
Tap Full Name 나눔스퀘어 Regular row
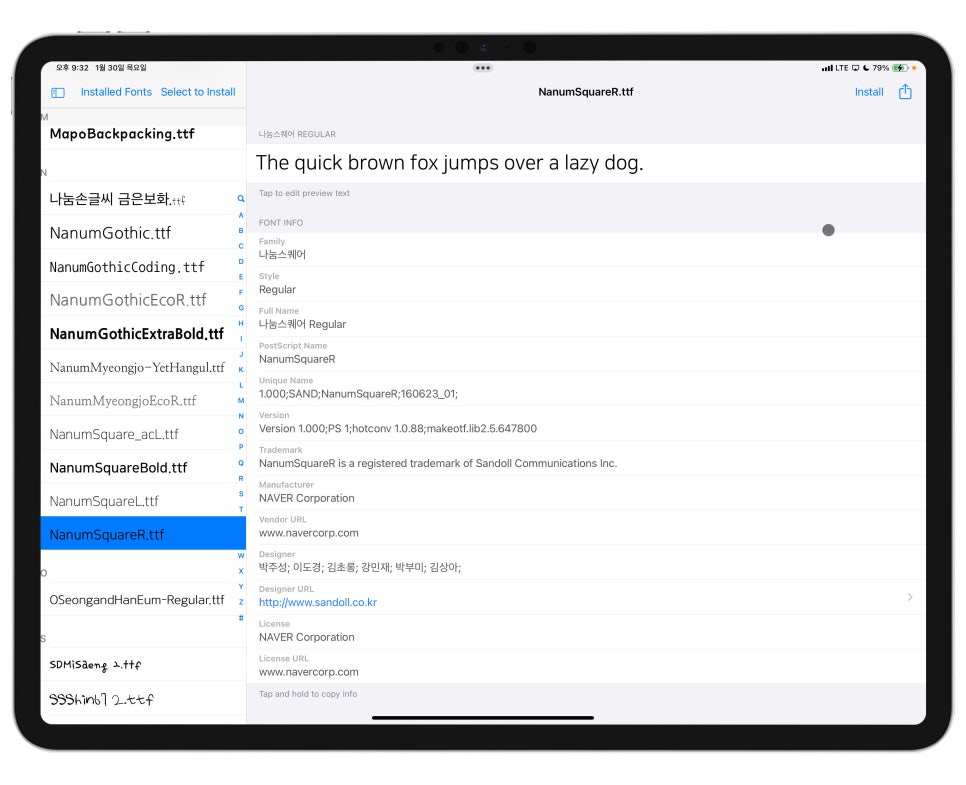coord(586,319)
